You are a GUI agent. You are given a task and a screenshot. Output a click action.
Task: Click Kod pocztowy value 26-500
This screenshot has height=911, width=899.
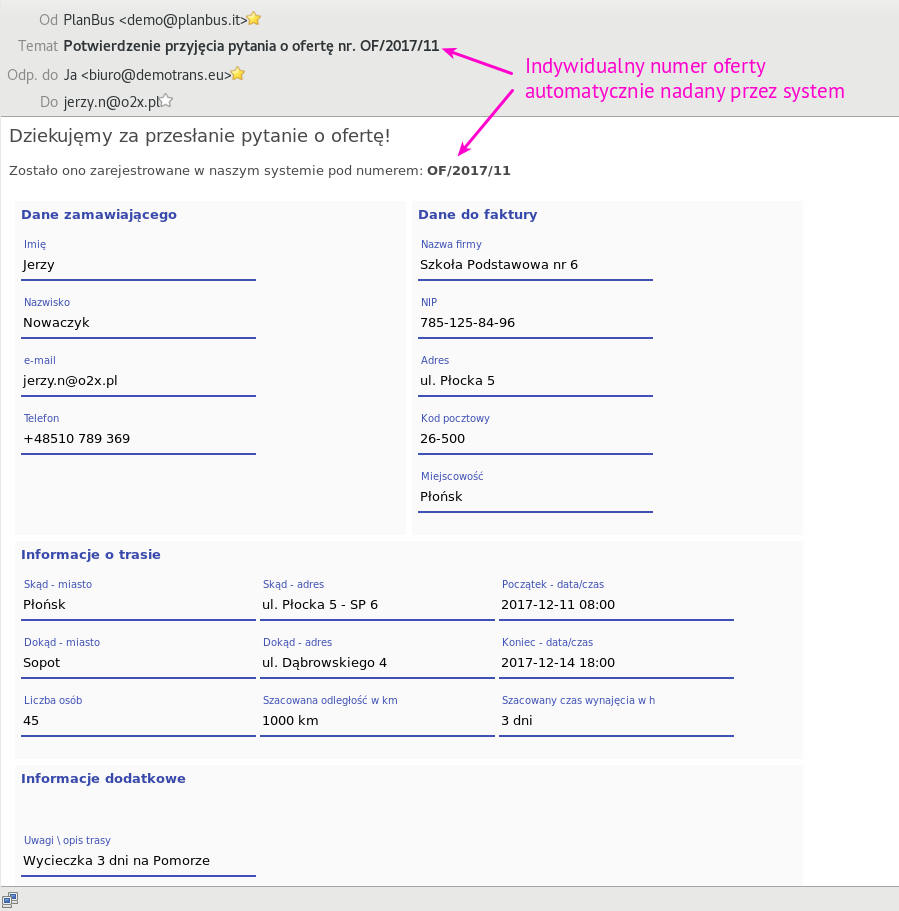[x=443, y=439]
